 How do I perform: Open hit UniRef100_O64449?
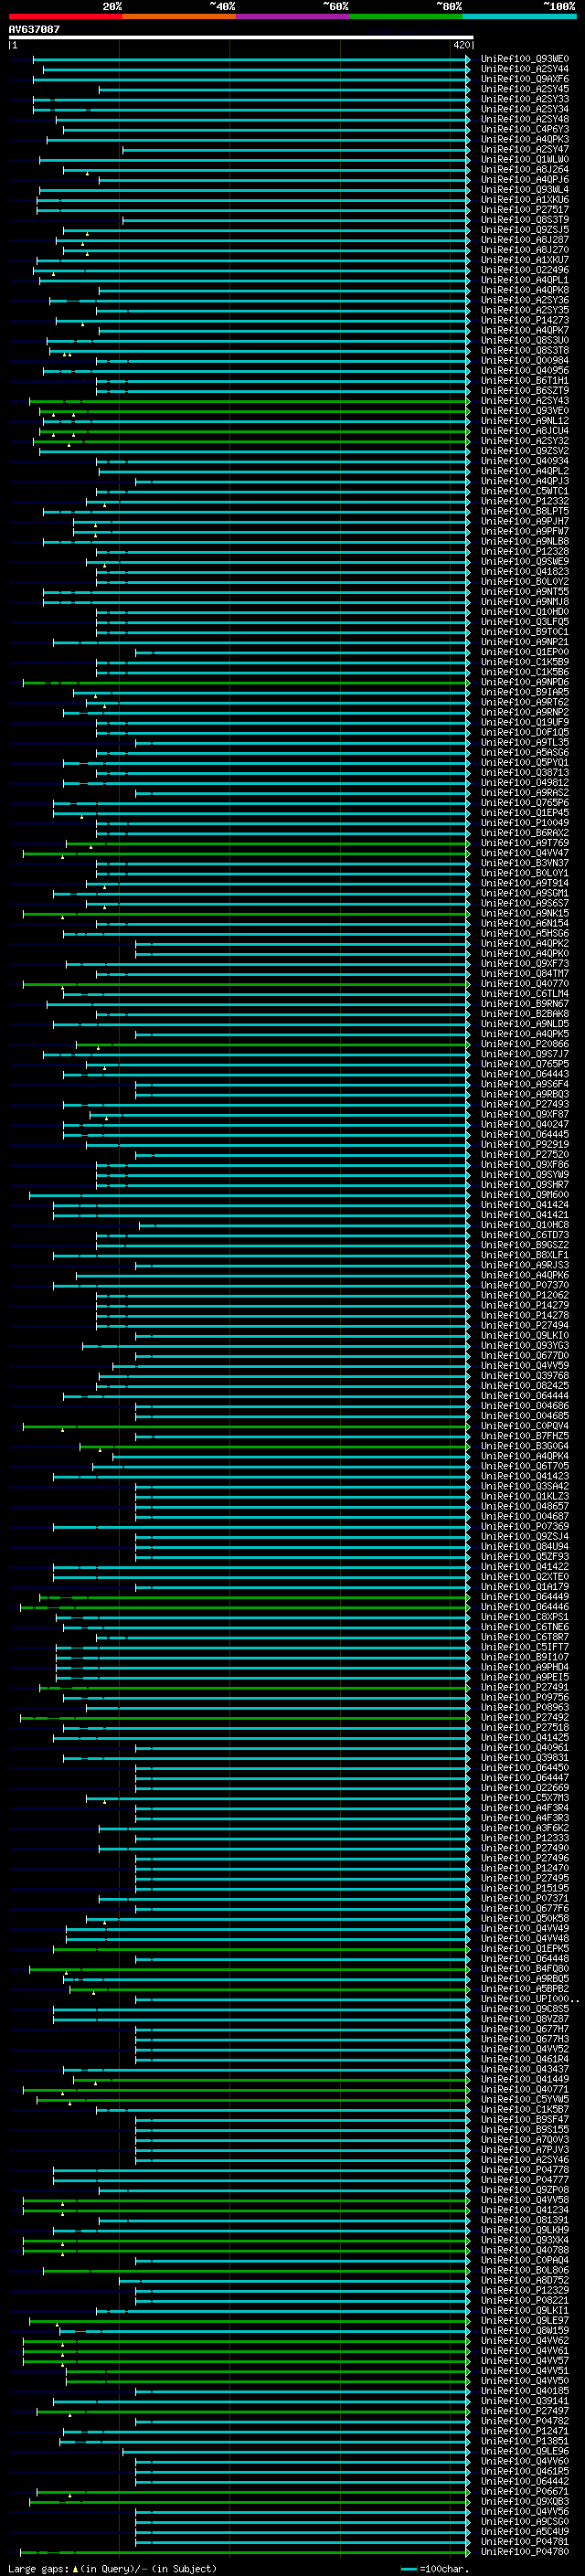524,1597
